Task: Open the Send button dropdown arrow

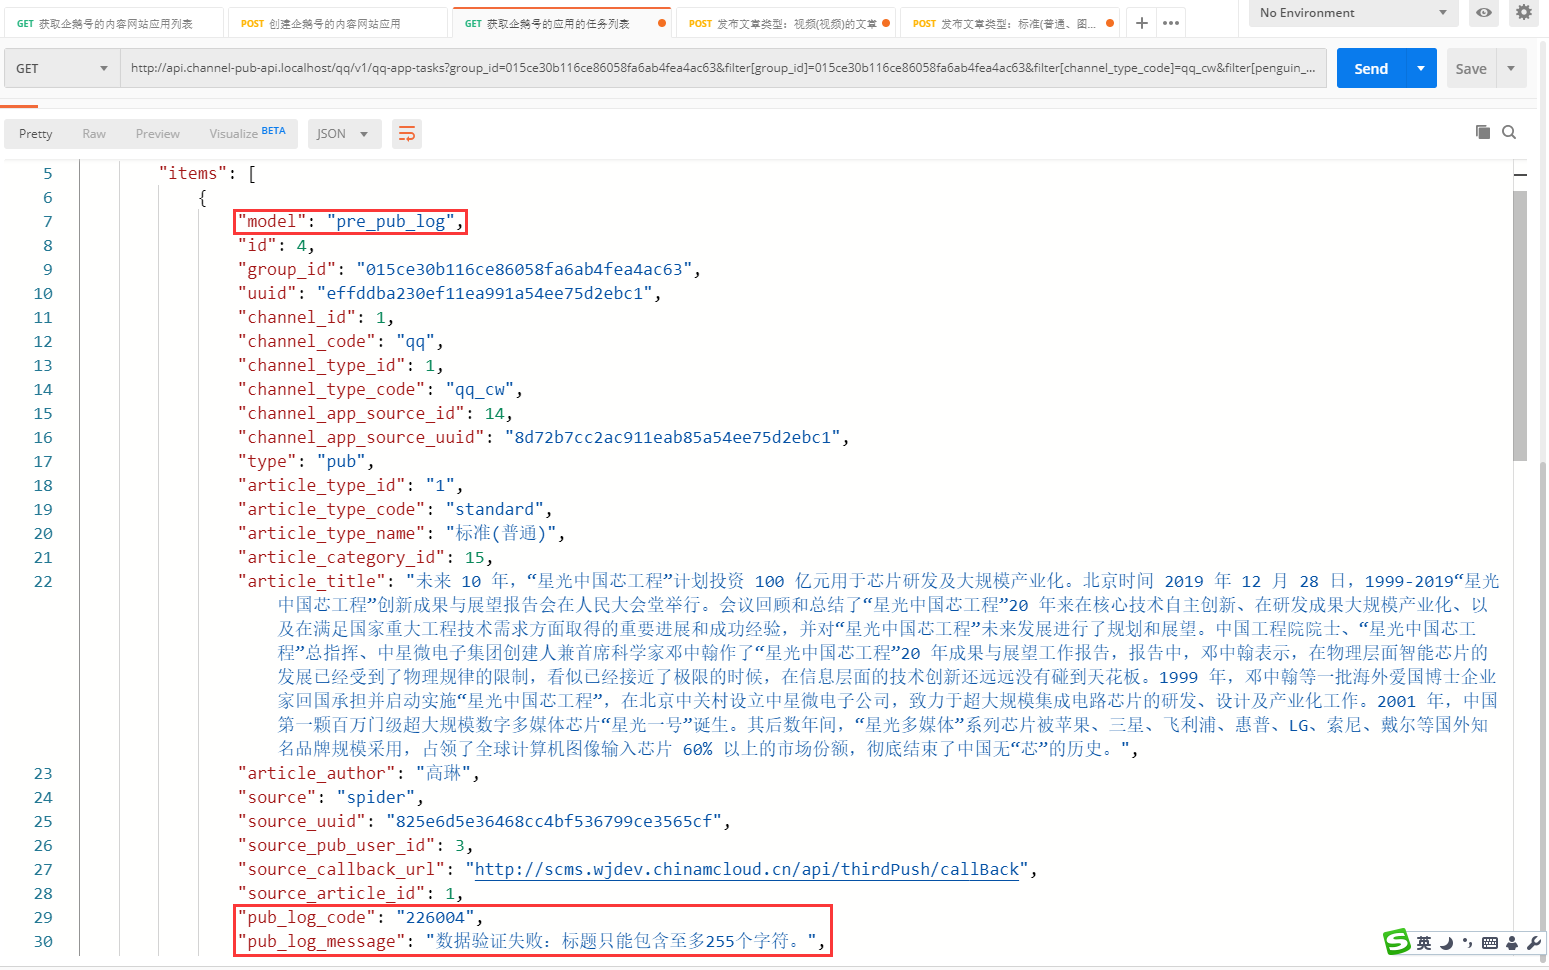Action: pos(1421,69)
